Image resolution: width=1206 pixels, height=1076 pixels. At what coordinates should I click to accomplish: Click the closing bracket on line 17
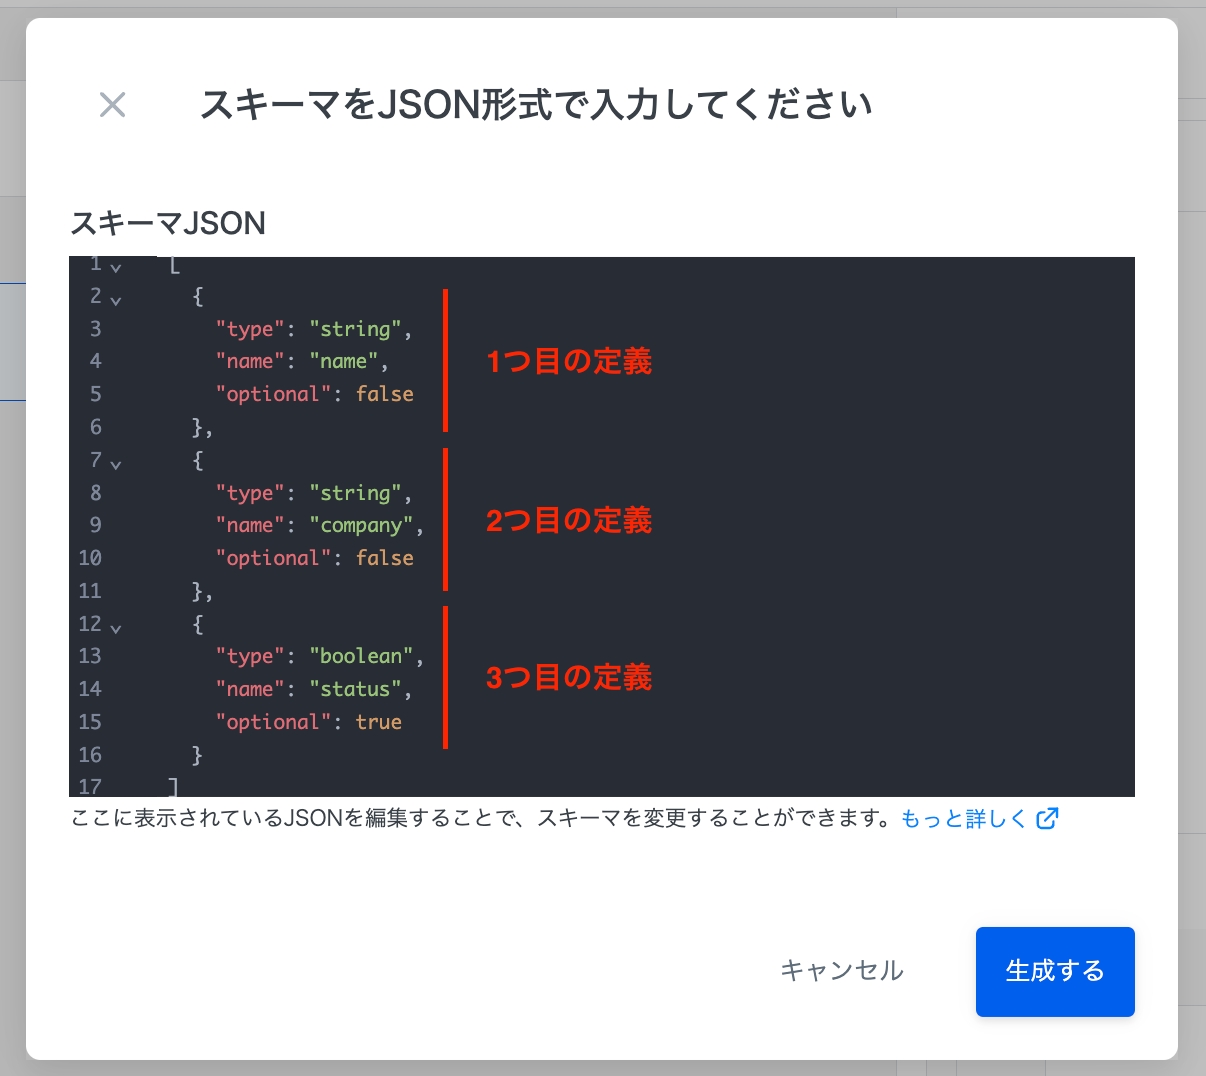coord(174,786)
